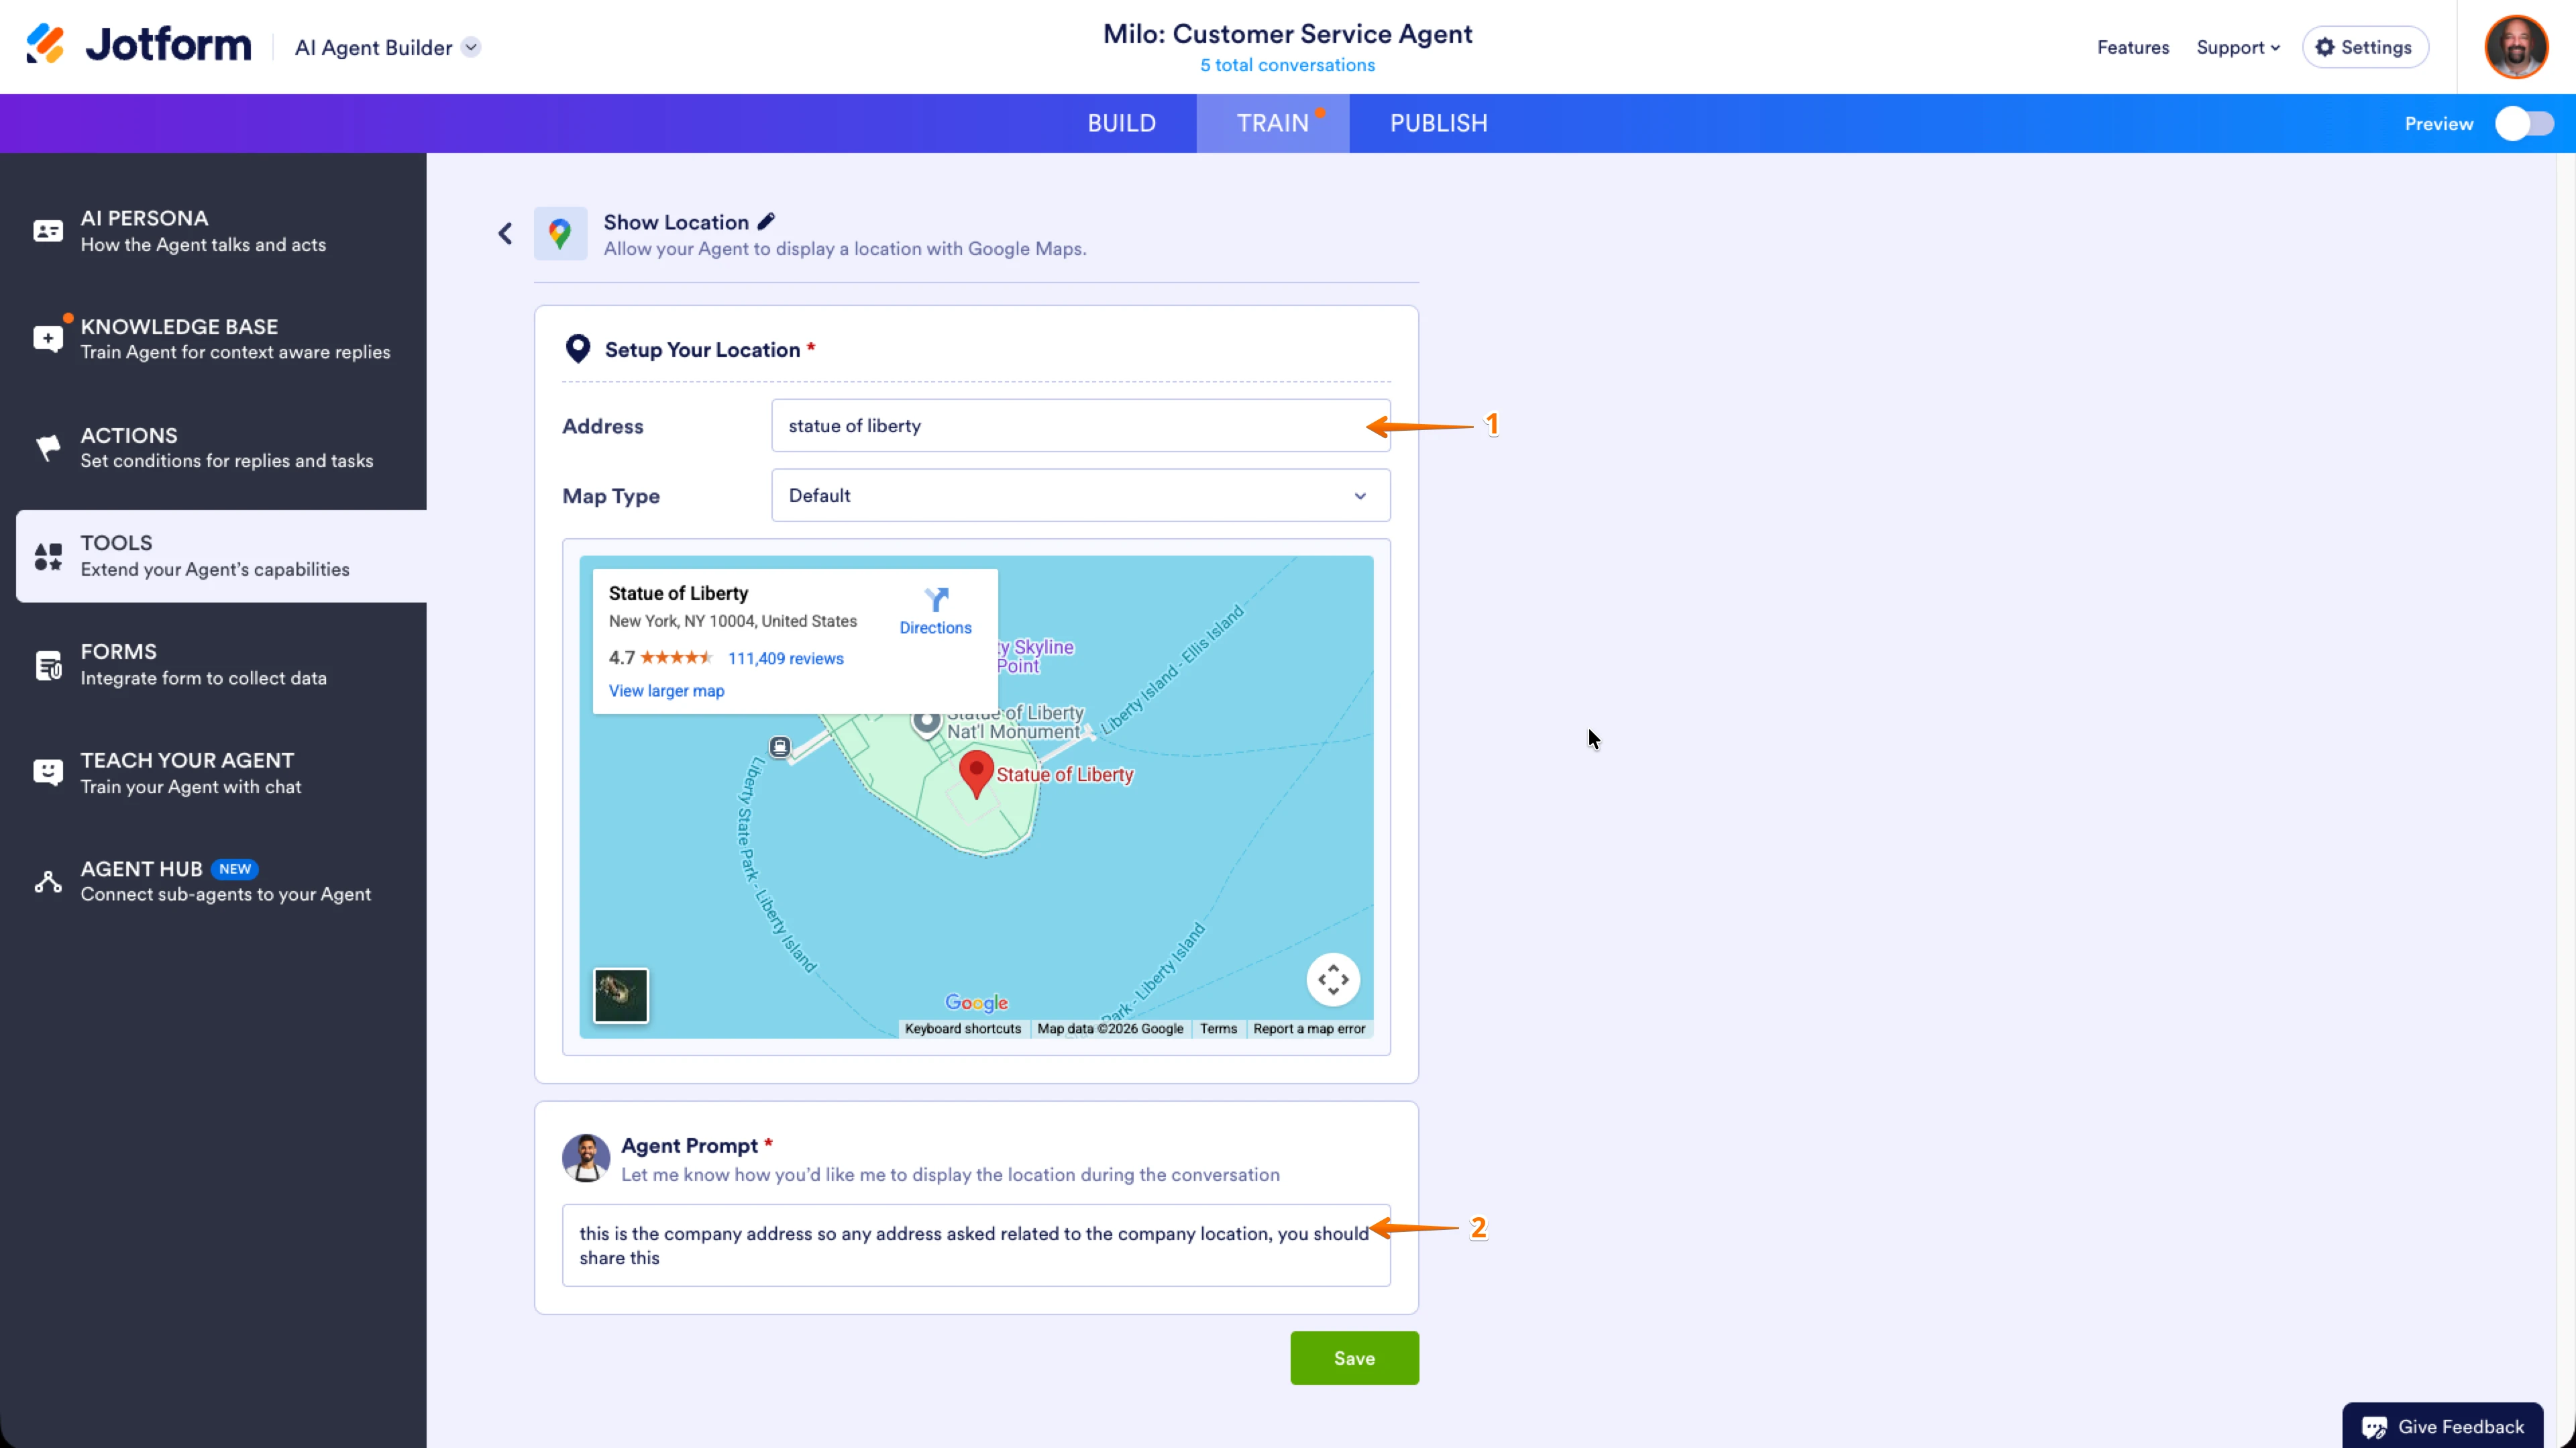
Task: Expand the Support menu
Action: [2237, 47]
